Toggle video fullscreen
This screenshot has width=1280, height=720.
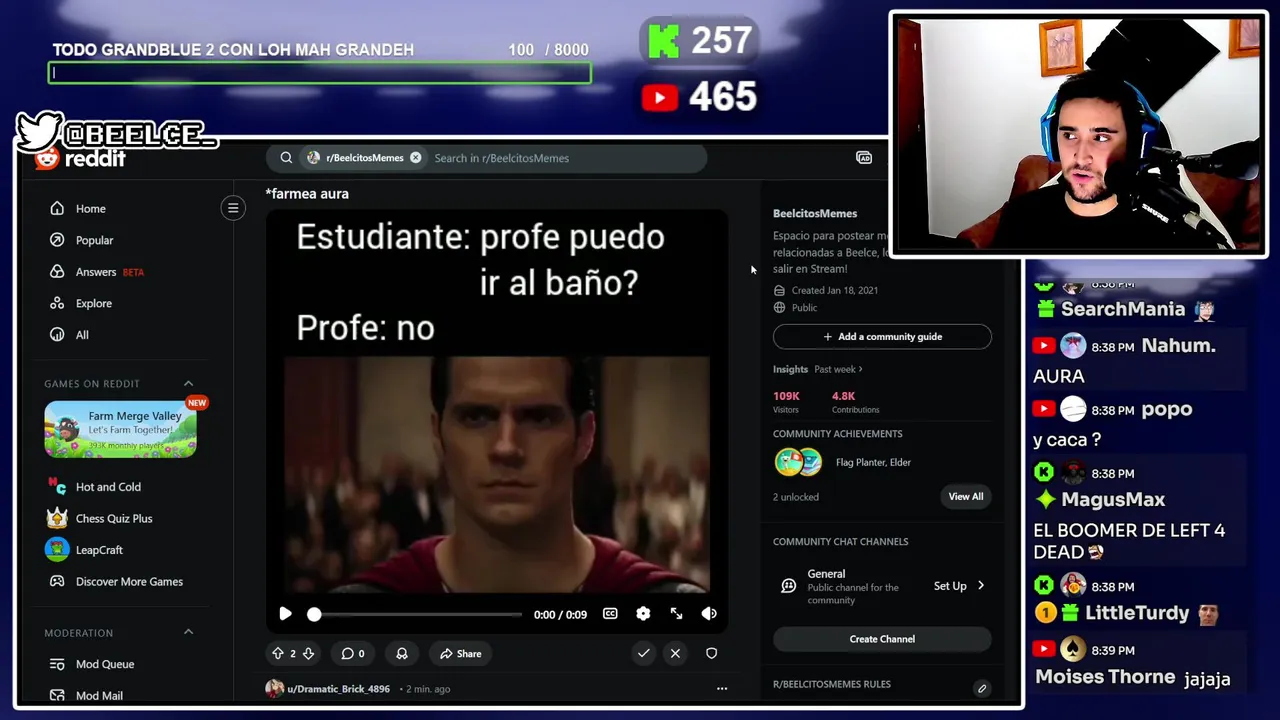(676, 614)
